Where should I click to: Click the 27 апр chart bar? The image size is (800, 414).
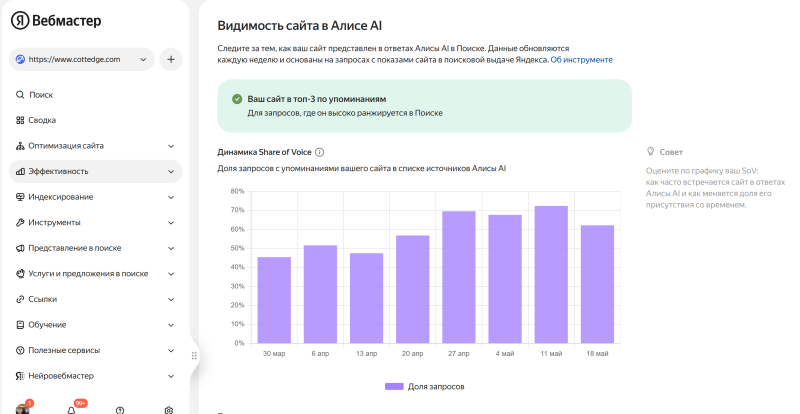point(459,277)
